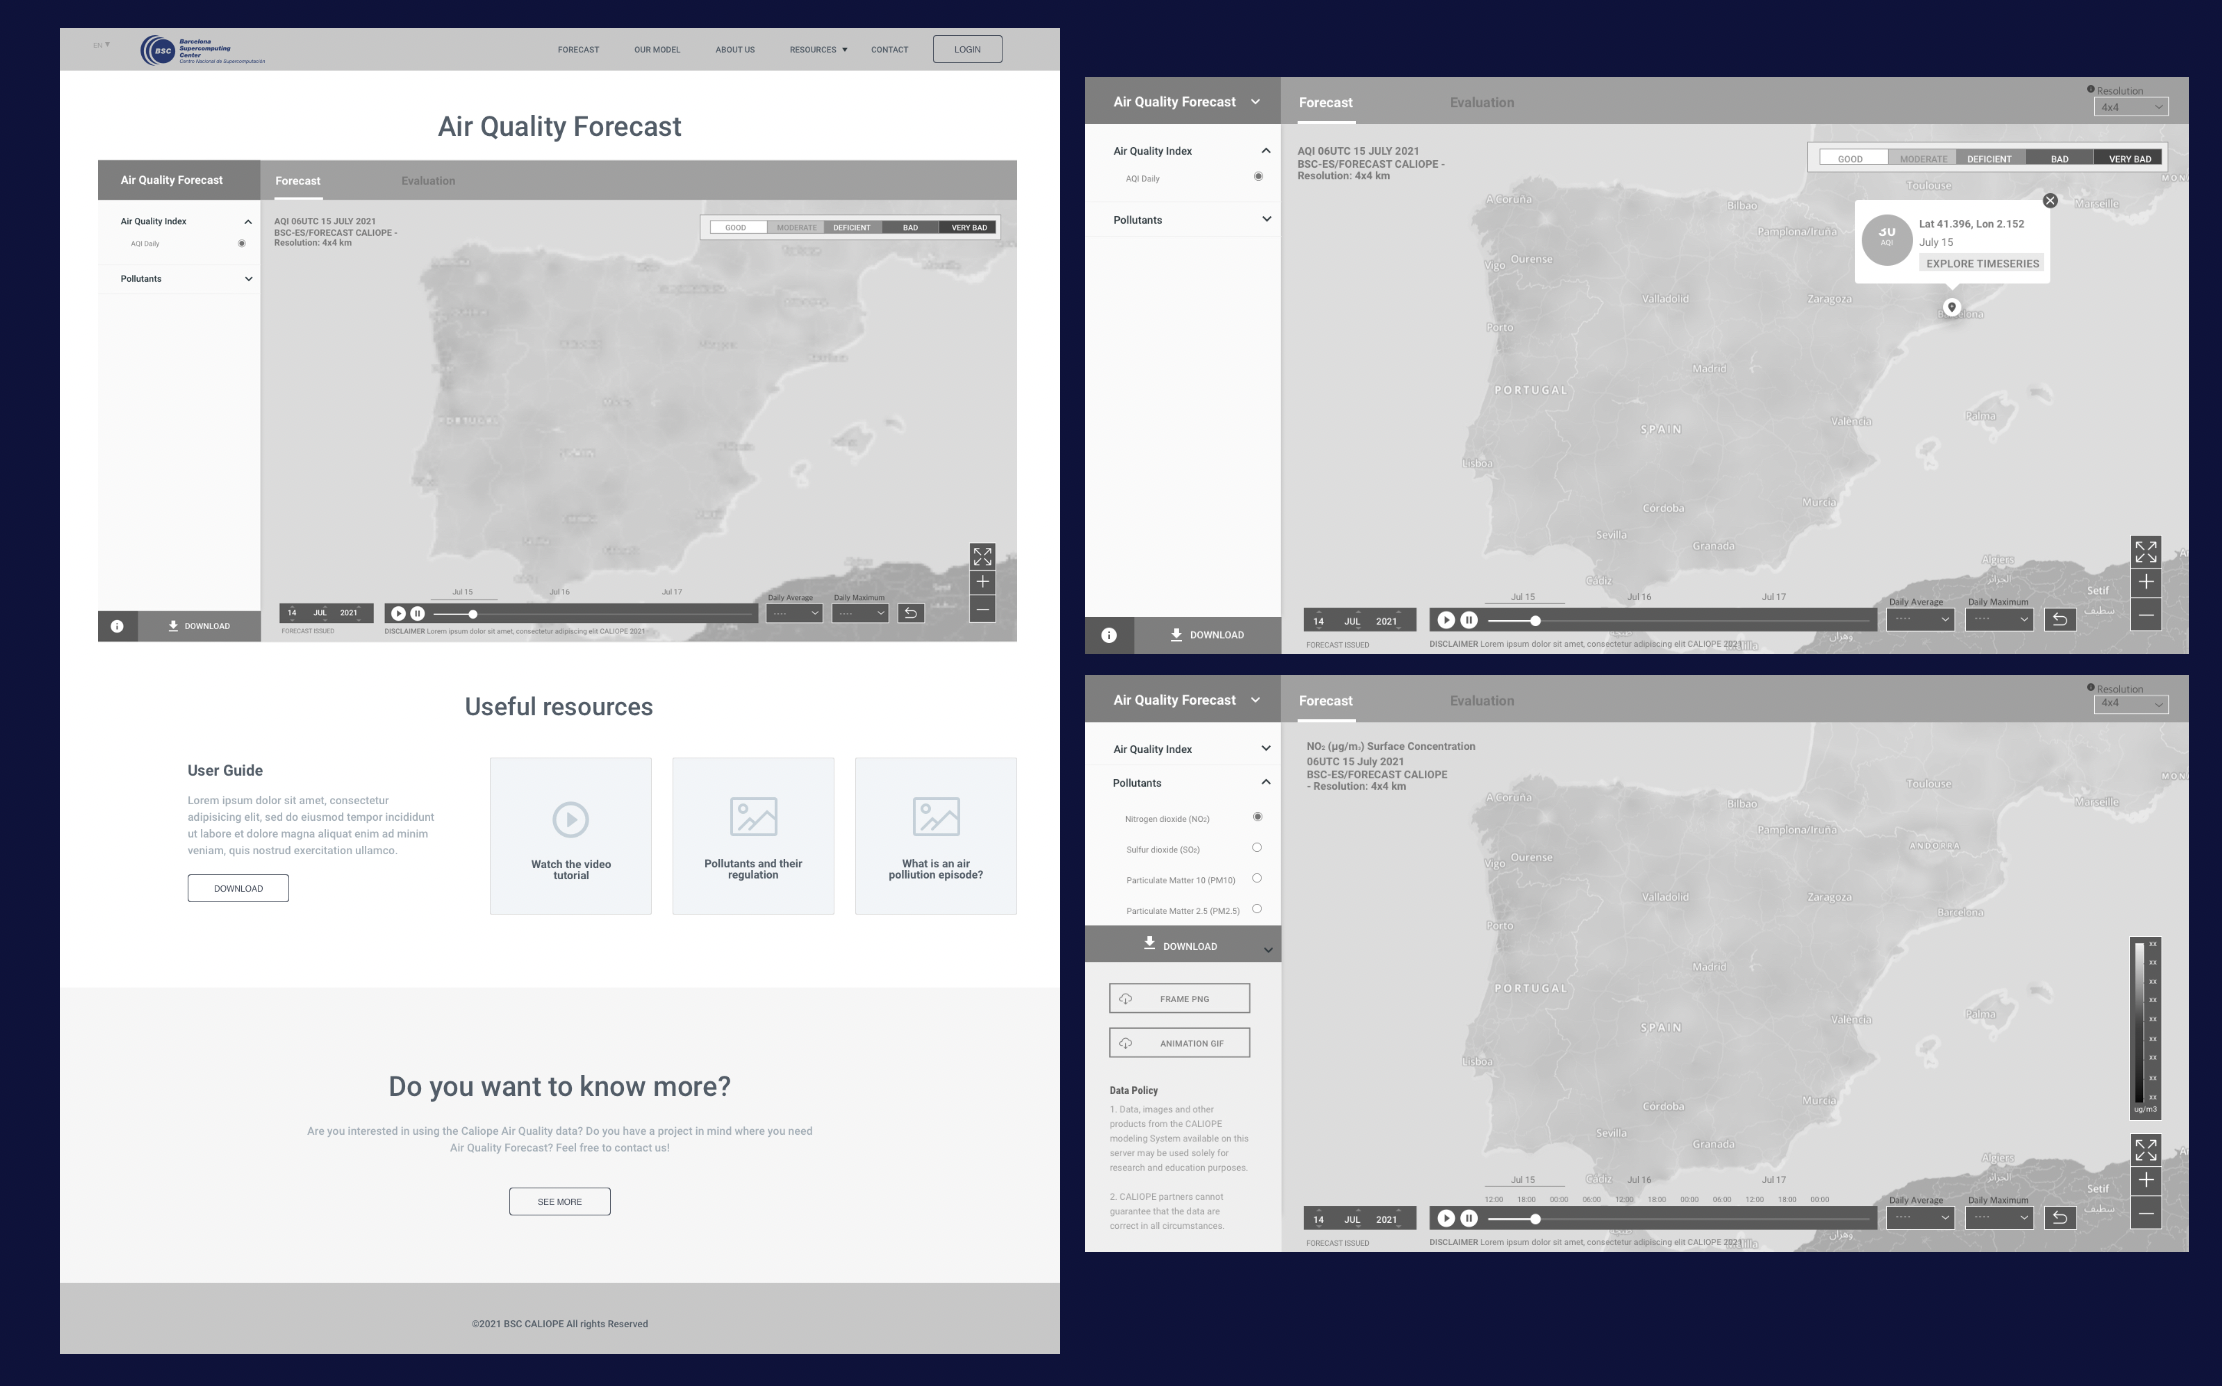This screenshot has height=1386, width=2222.
Task: Open the Pollutants and their regulation card
Action: [753, 836]
